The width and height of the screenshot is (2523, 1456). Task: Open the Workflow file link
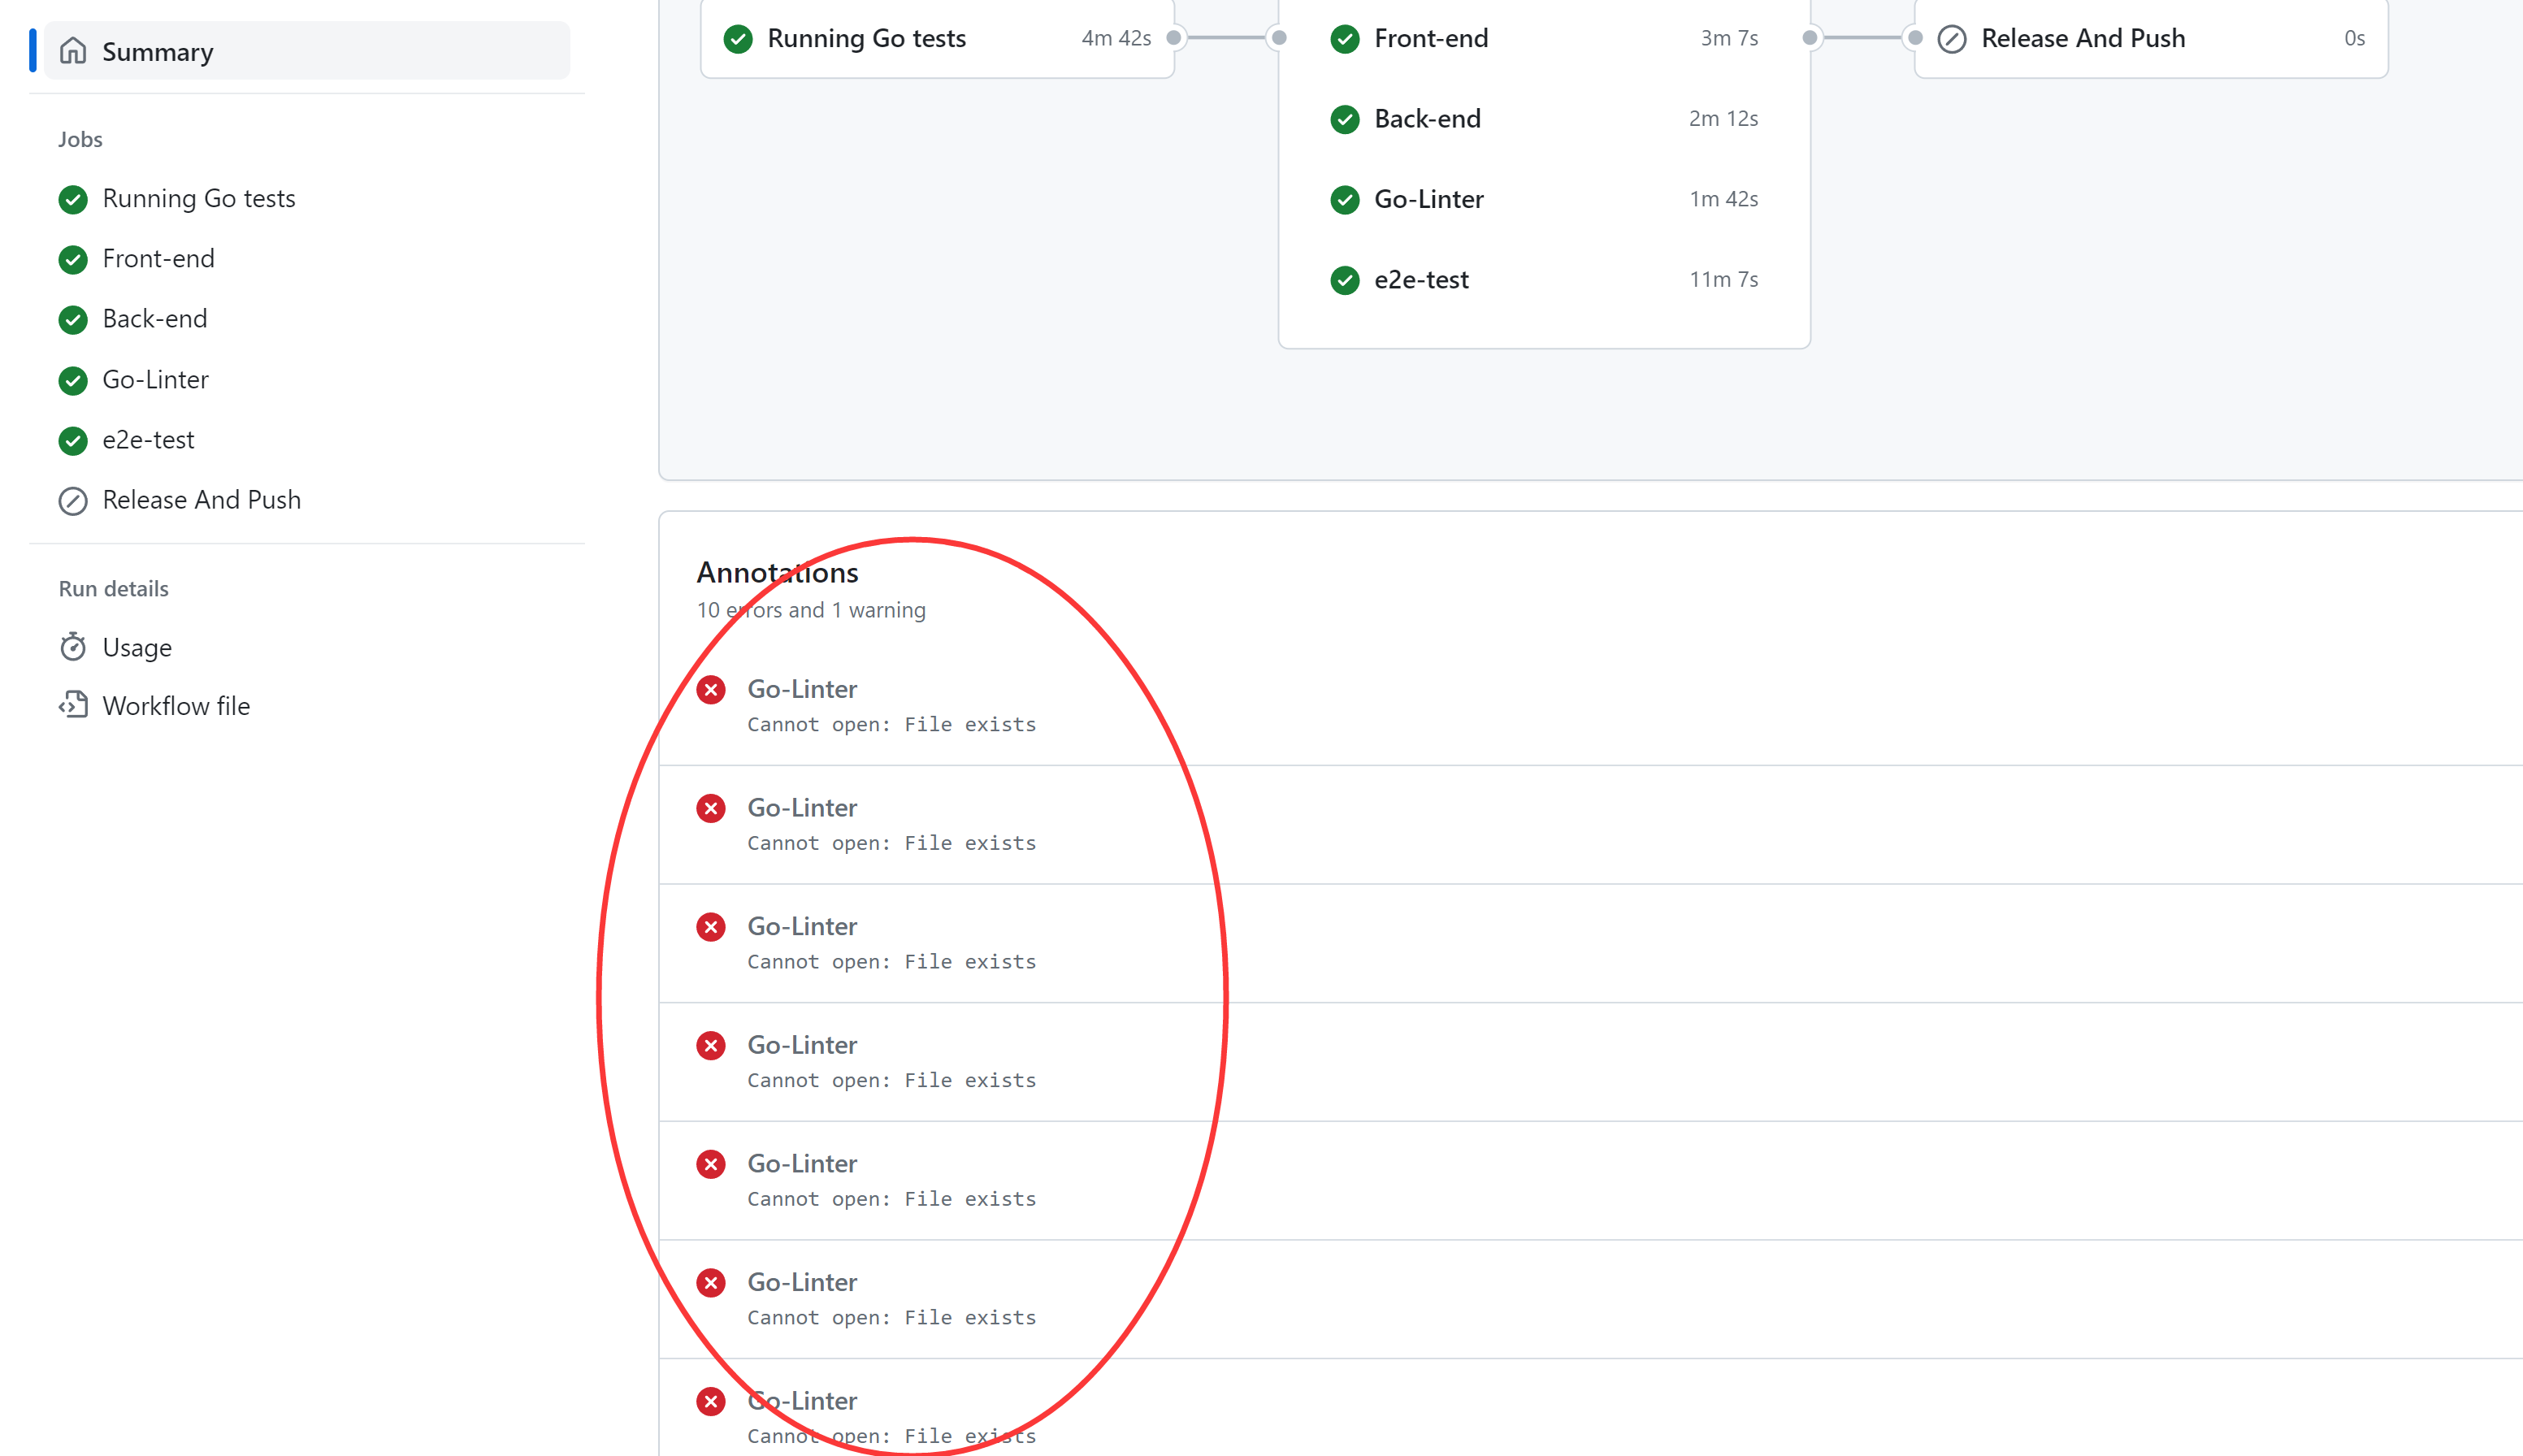[176, 705]
